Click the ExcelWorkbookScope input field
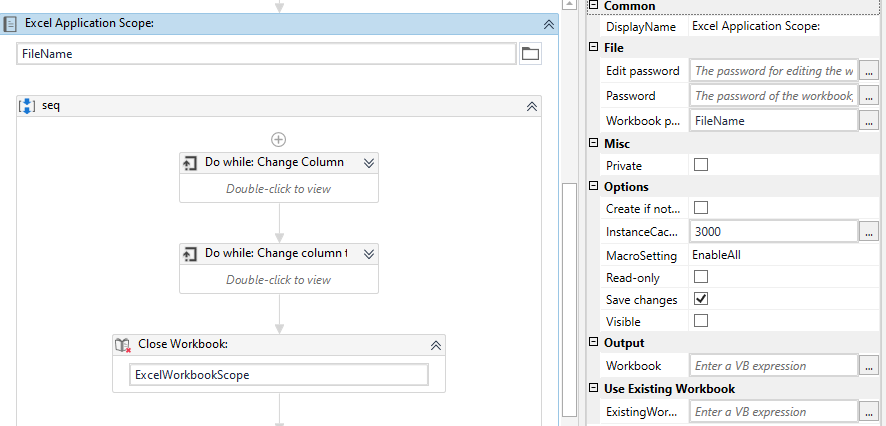 coord(279,375)
